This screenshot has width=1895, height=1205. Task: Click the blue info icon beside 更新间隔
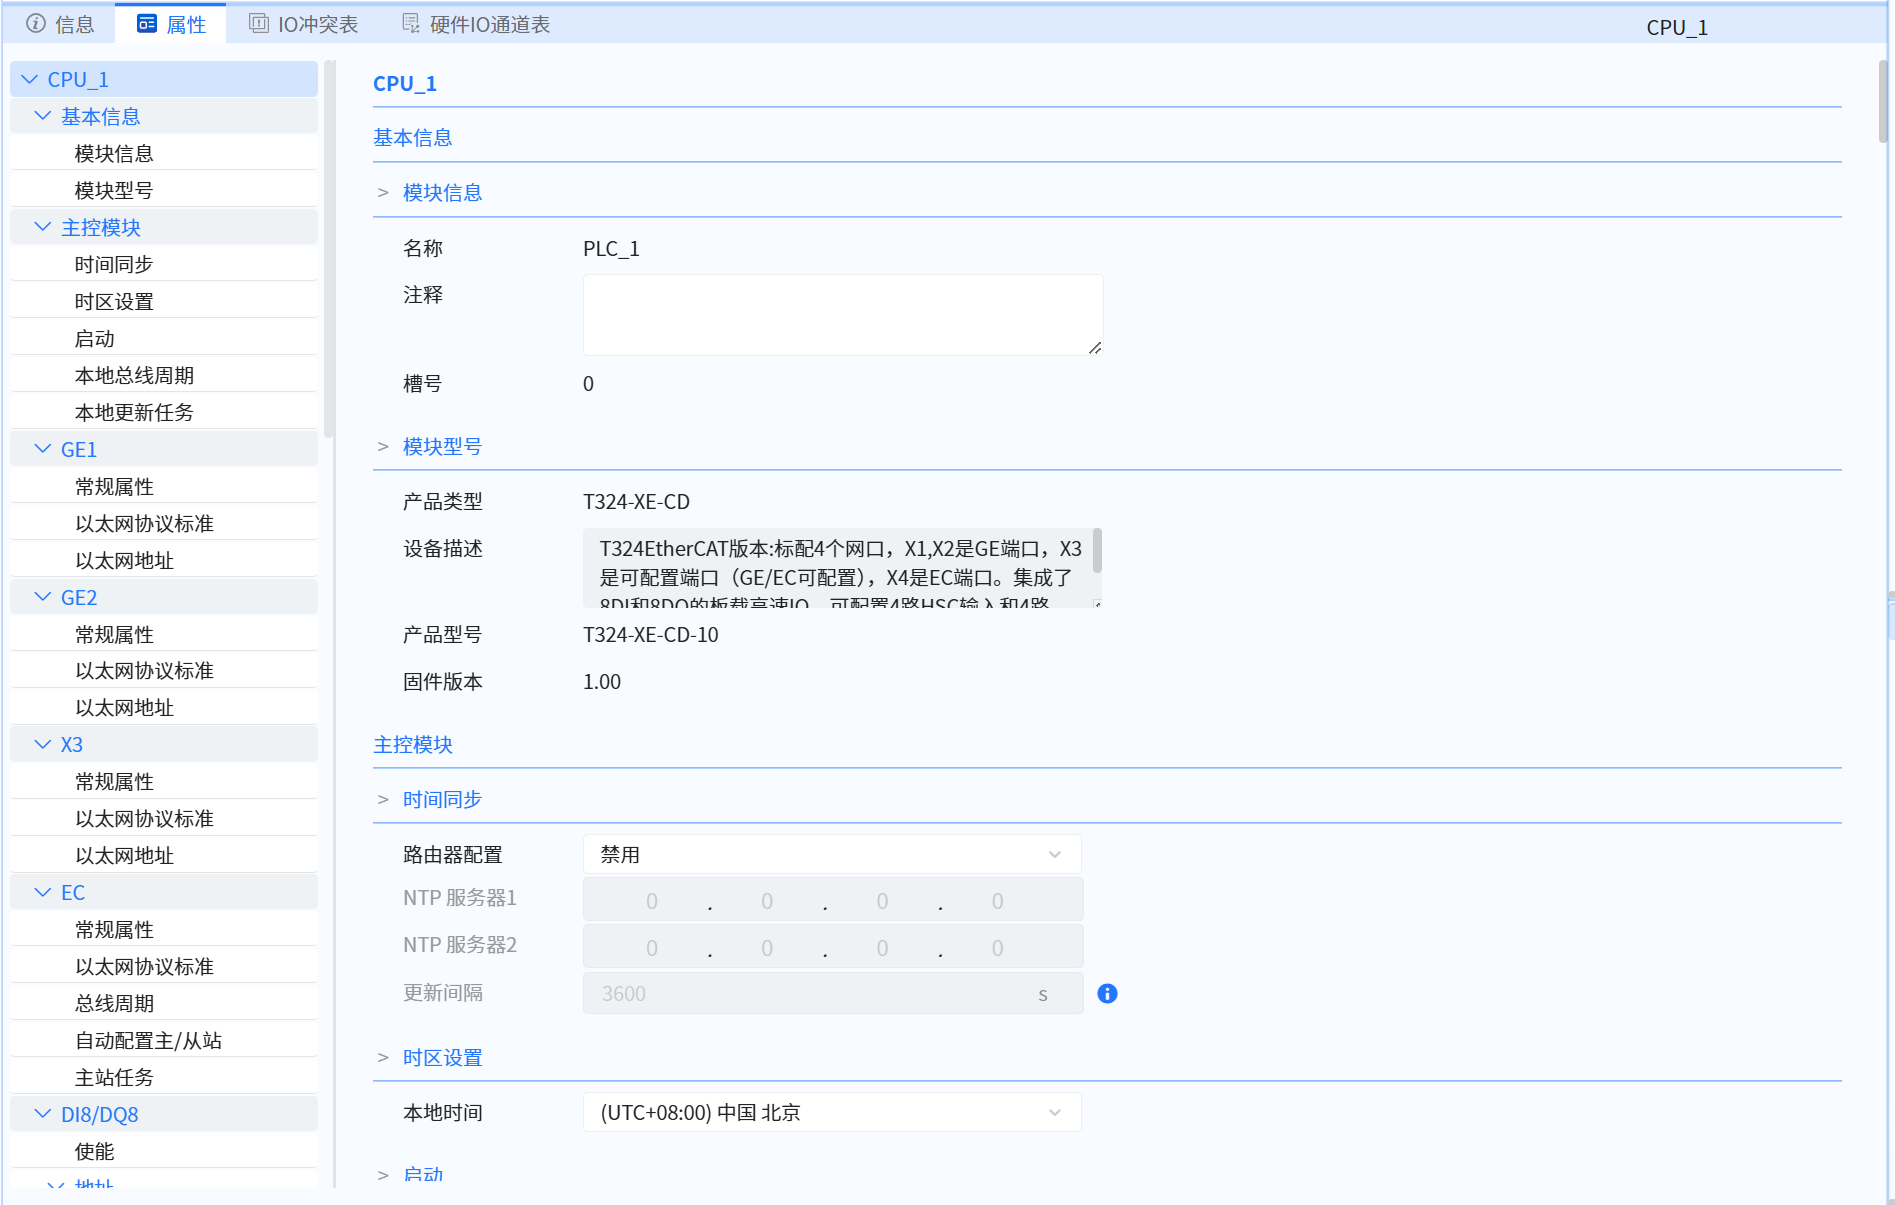coord(1107,993)
